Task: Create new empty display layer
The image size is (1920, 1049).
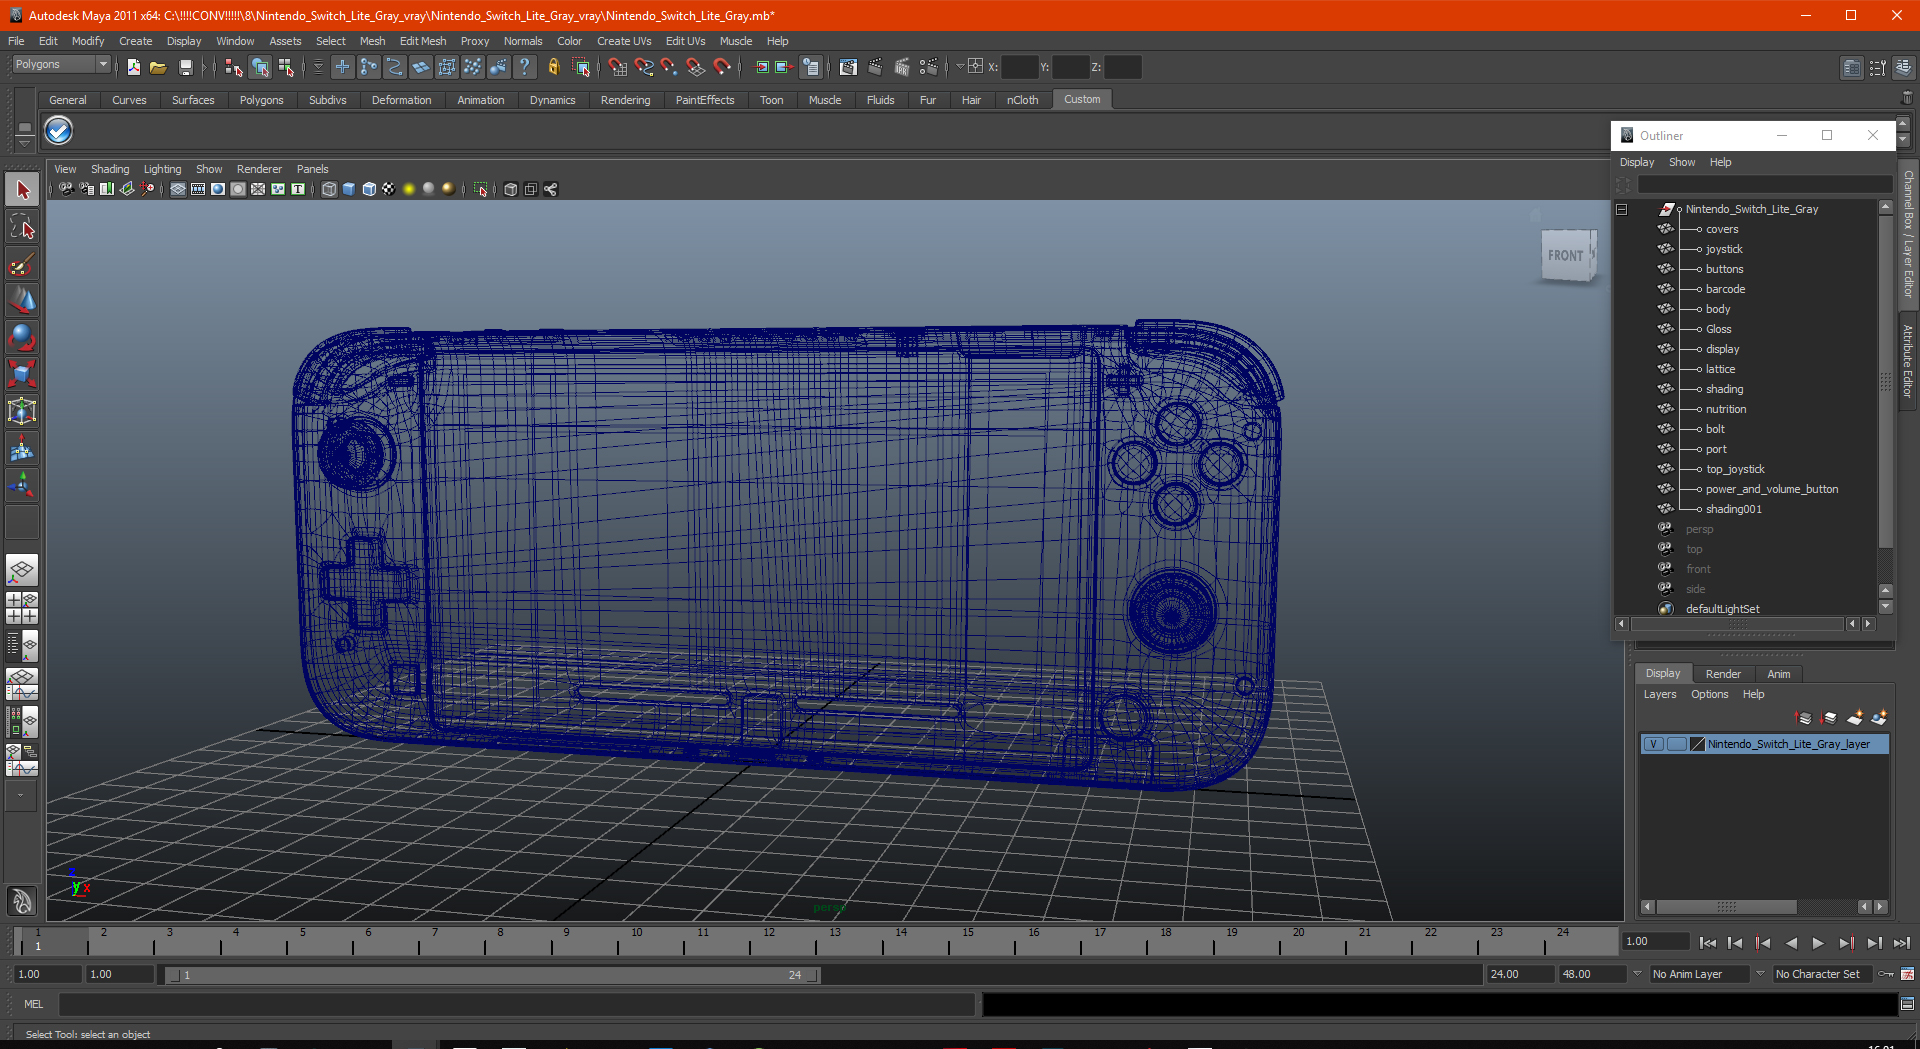Action: coord(1855,718)
